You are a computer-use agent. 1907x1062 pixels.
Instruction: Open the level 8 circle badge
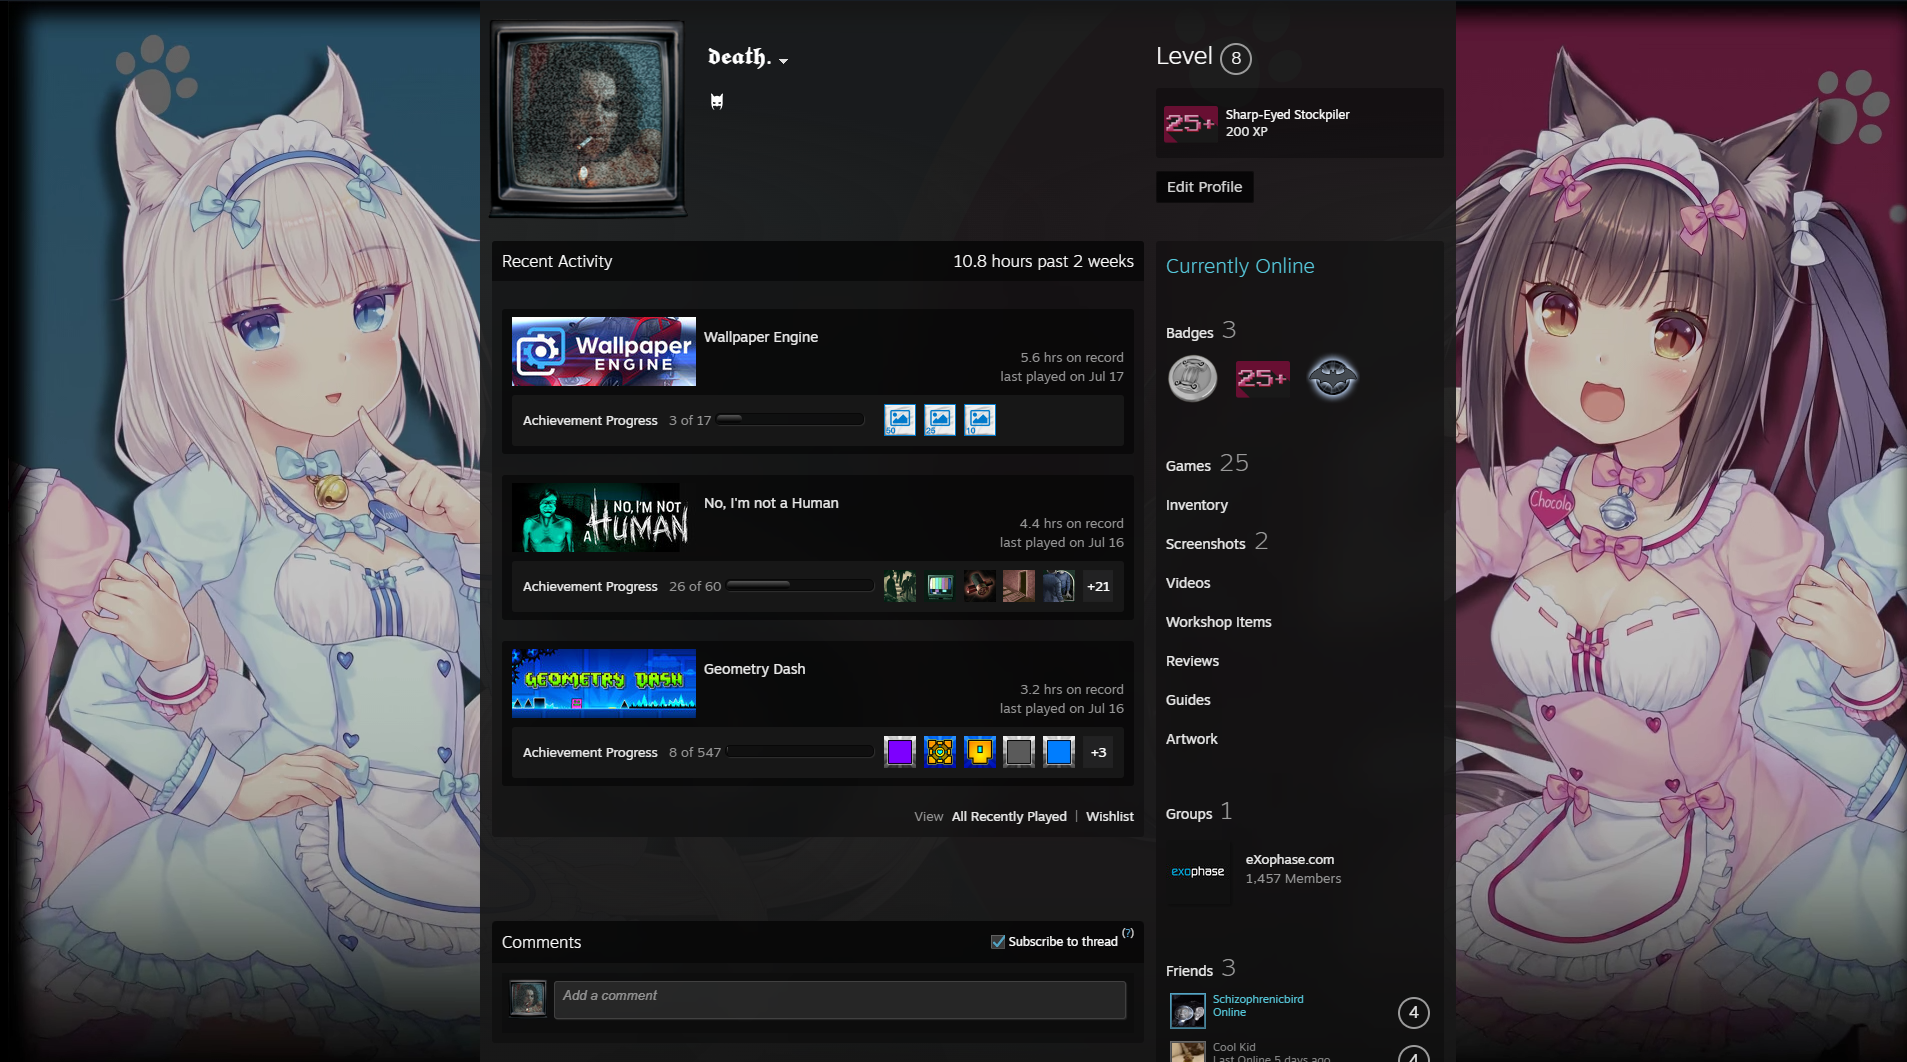pos(1236,58)
